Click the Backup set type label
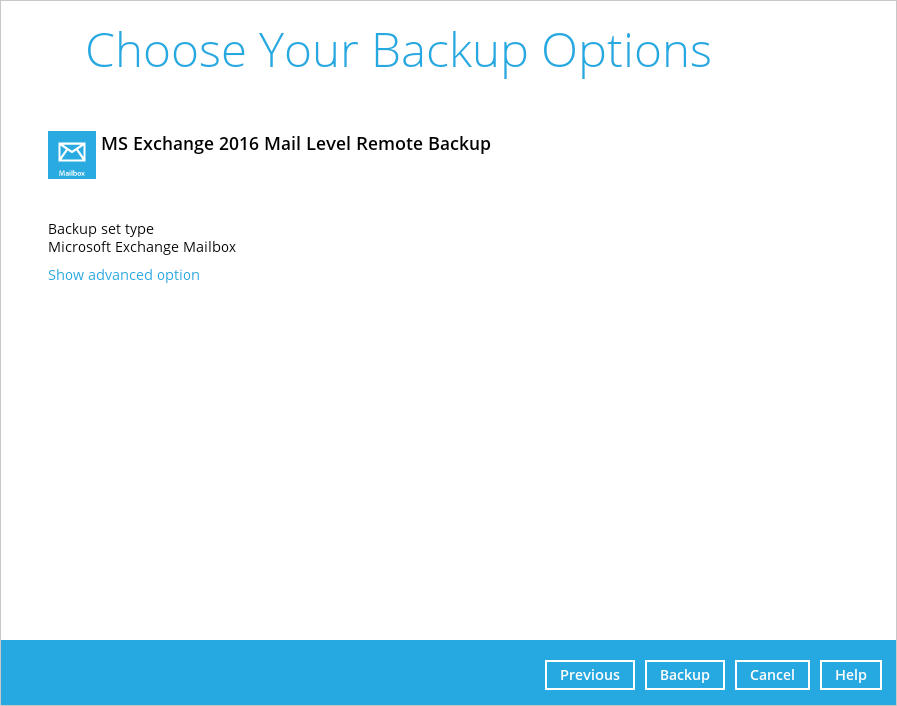Screen dimensions: 897x706 pyautogui.click(x=101, y=229)
